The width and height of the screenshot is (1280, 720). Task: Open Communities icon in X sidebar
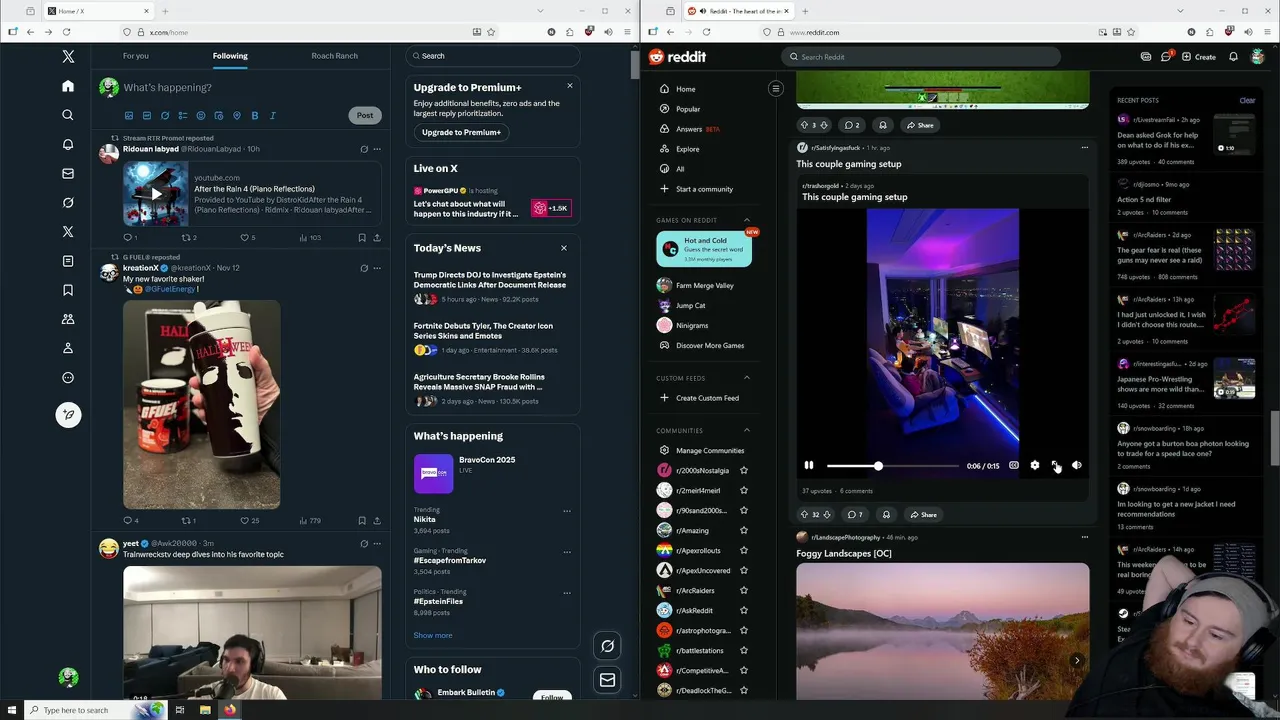pyautogui.click(x=68, y=319)
